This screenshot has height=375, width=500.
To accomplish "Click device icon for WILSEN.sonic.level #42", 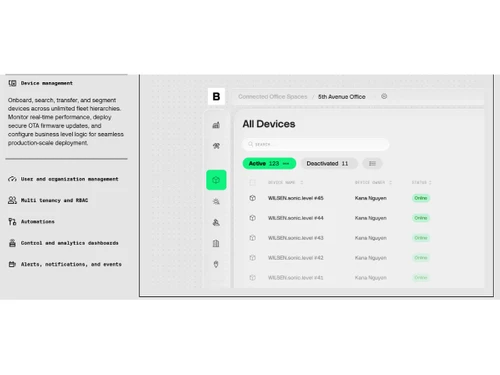I will coord(252,258).
